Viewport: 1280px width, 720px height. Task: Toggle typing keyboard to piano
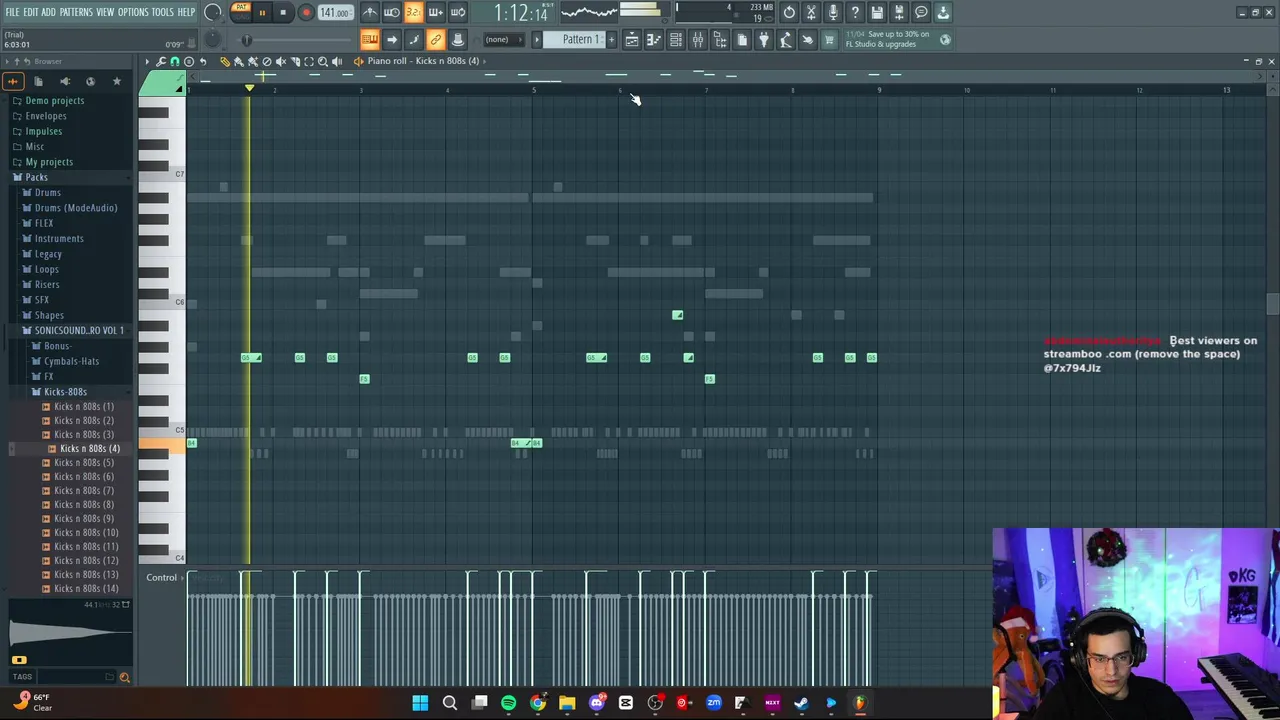pyautogui.click(x=369, y=40)
